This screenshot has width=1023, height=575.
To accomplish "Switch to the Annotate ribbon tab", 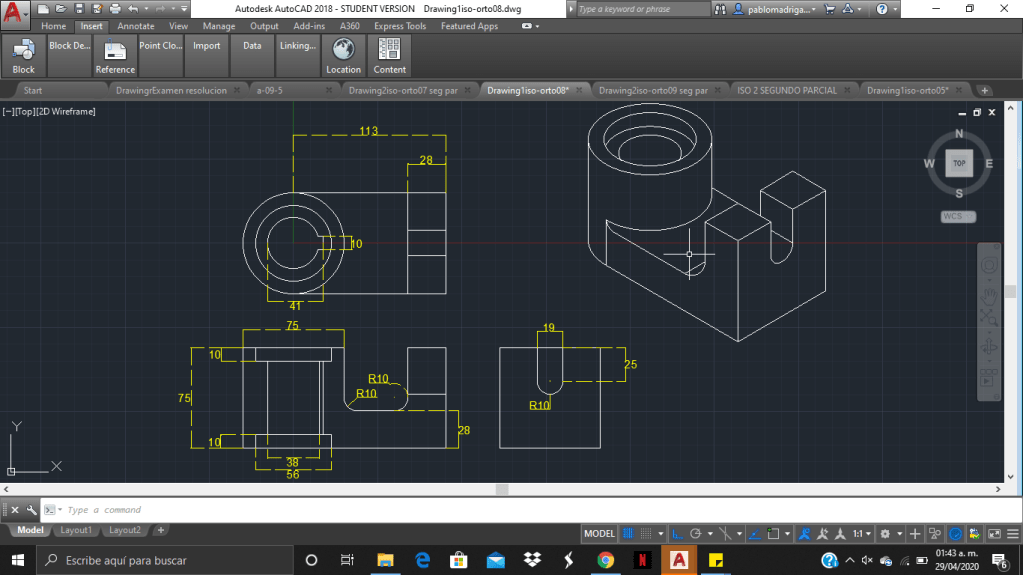I will (136, 26).
